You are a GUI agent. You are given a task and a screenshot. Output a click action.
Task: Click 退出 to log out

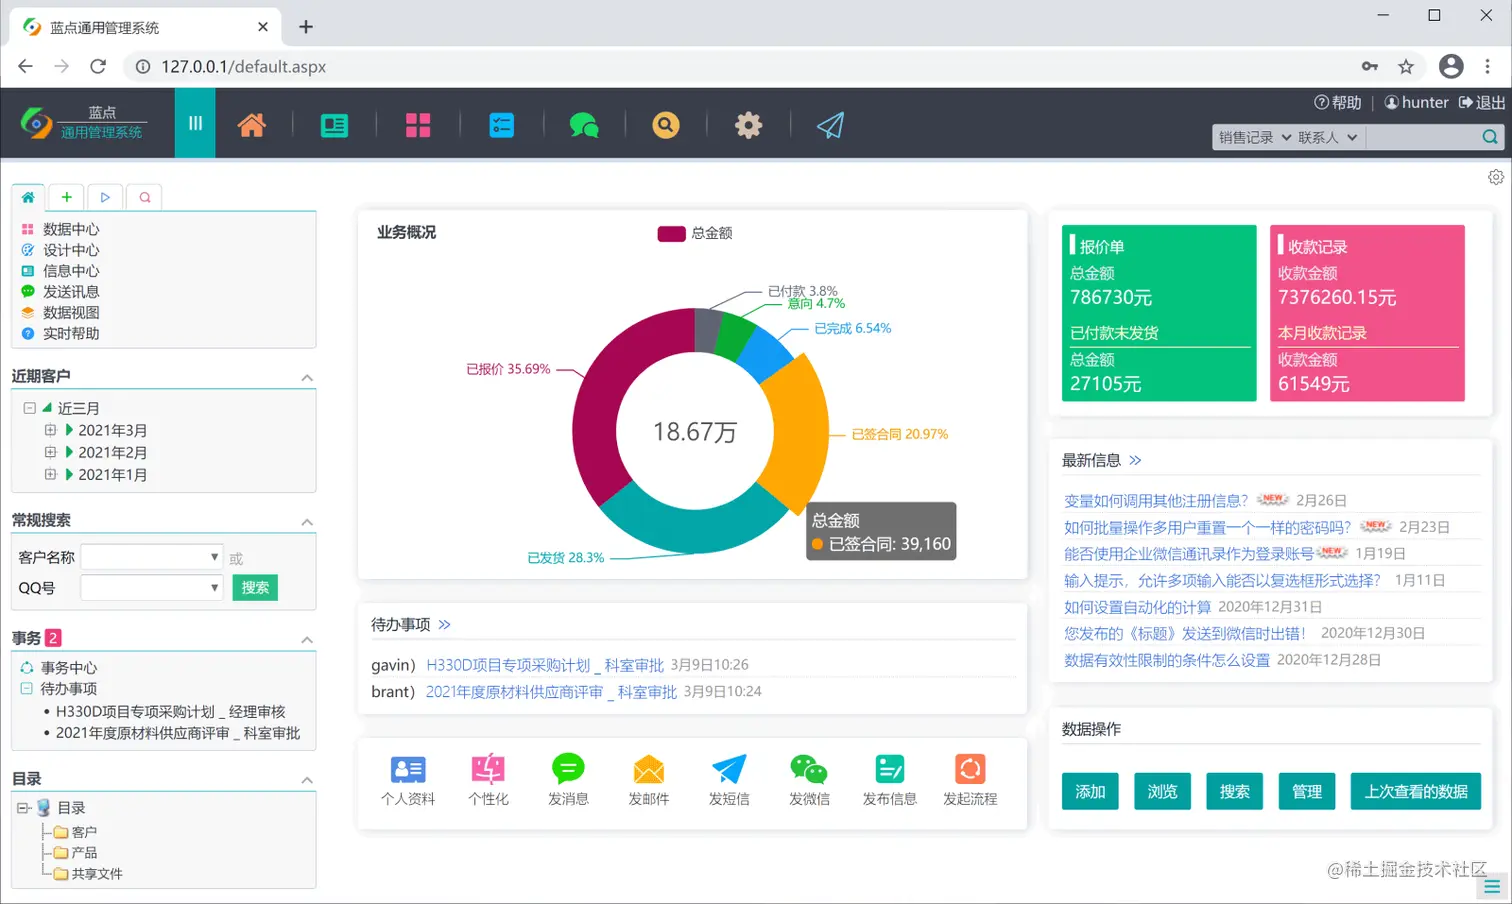click(x=1482, y=102)
